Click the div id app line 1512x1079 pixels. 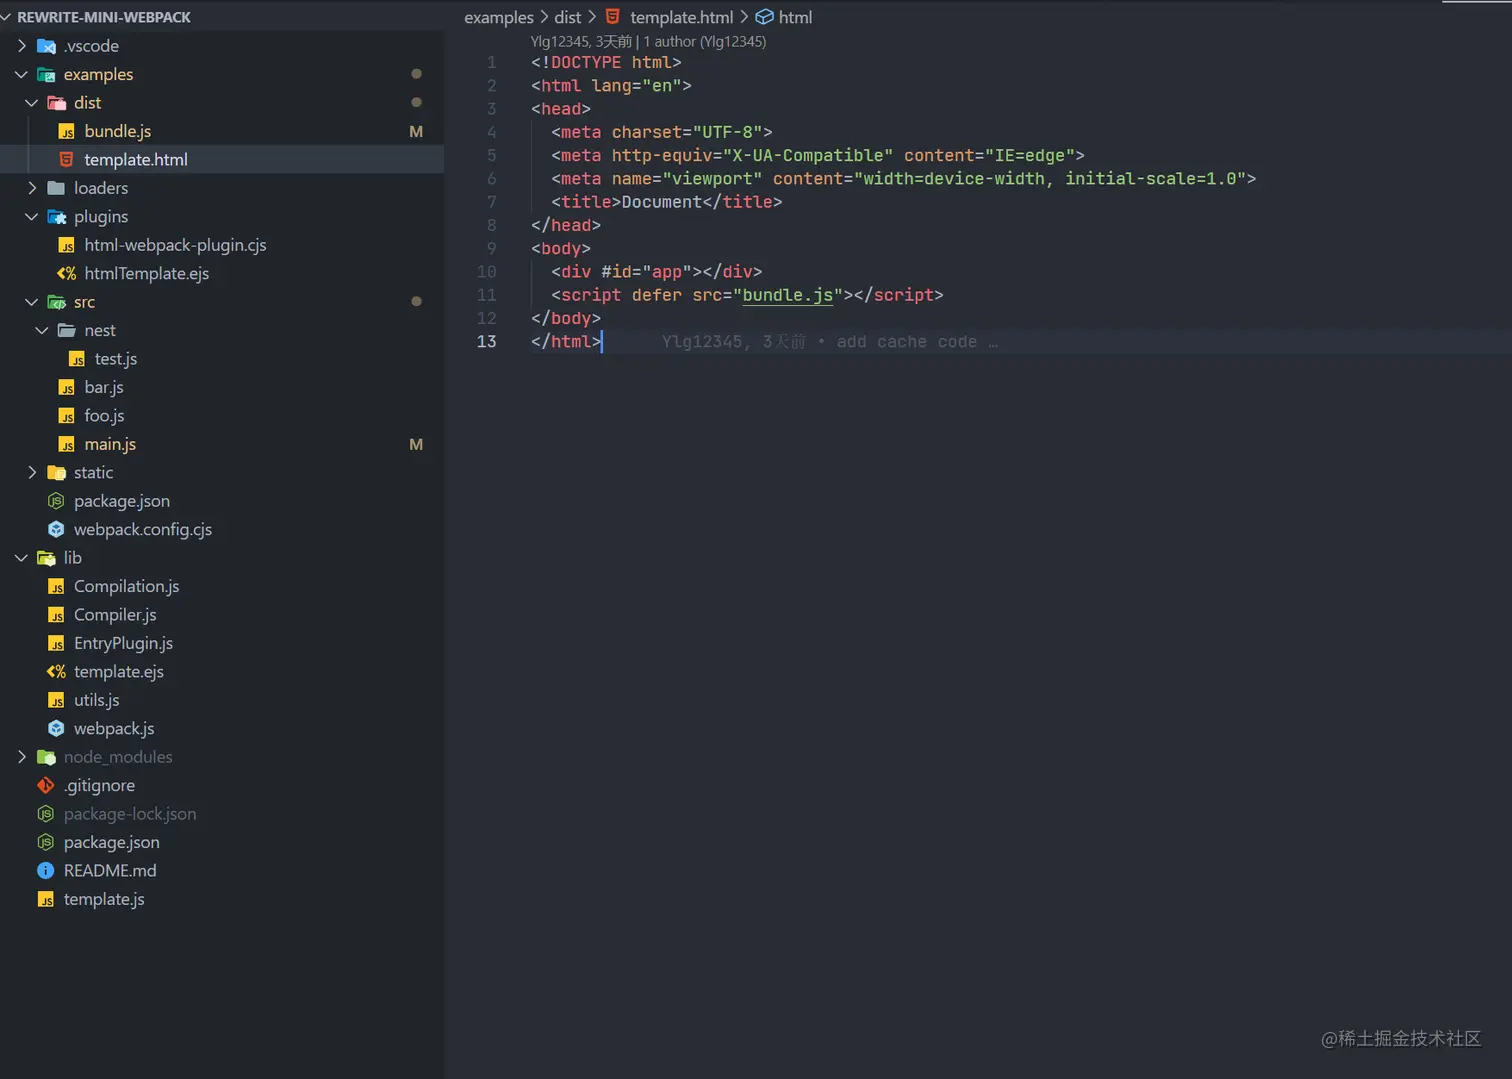click(x=656, y=272)
